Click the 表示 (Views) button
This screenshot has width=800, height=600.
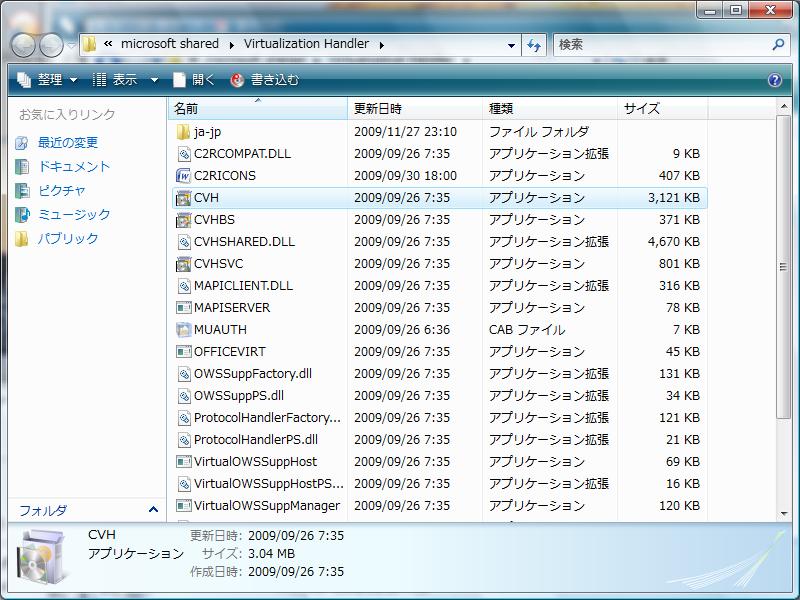coord(115,80)
